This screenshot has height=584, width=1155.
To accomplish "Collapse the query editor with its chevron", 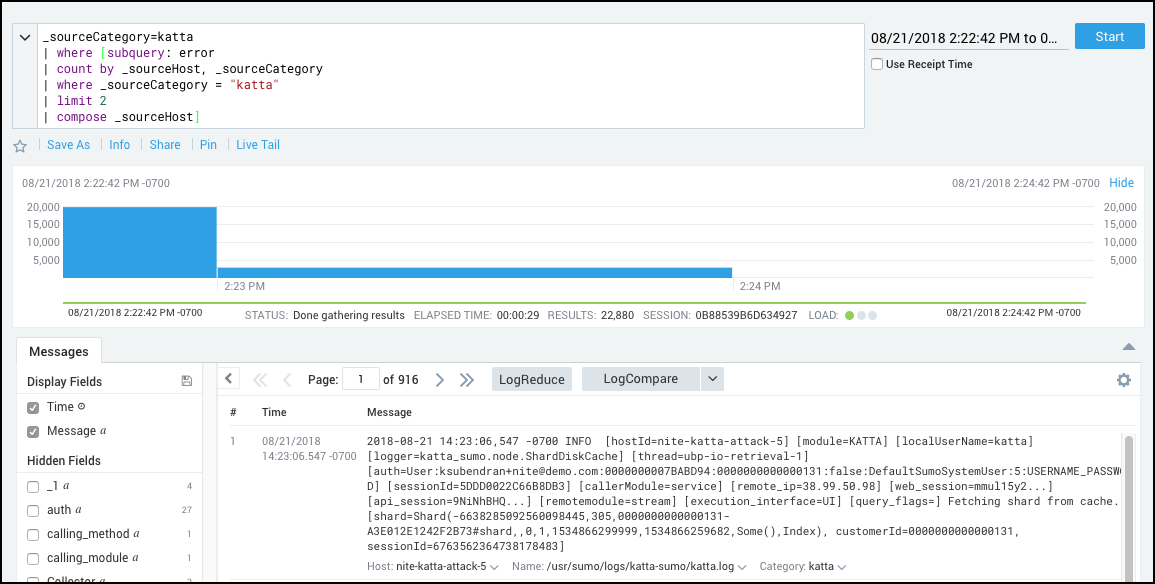I will tap(23, 36).
